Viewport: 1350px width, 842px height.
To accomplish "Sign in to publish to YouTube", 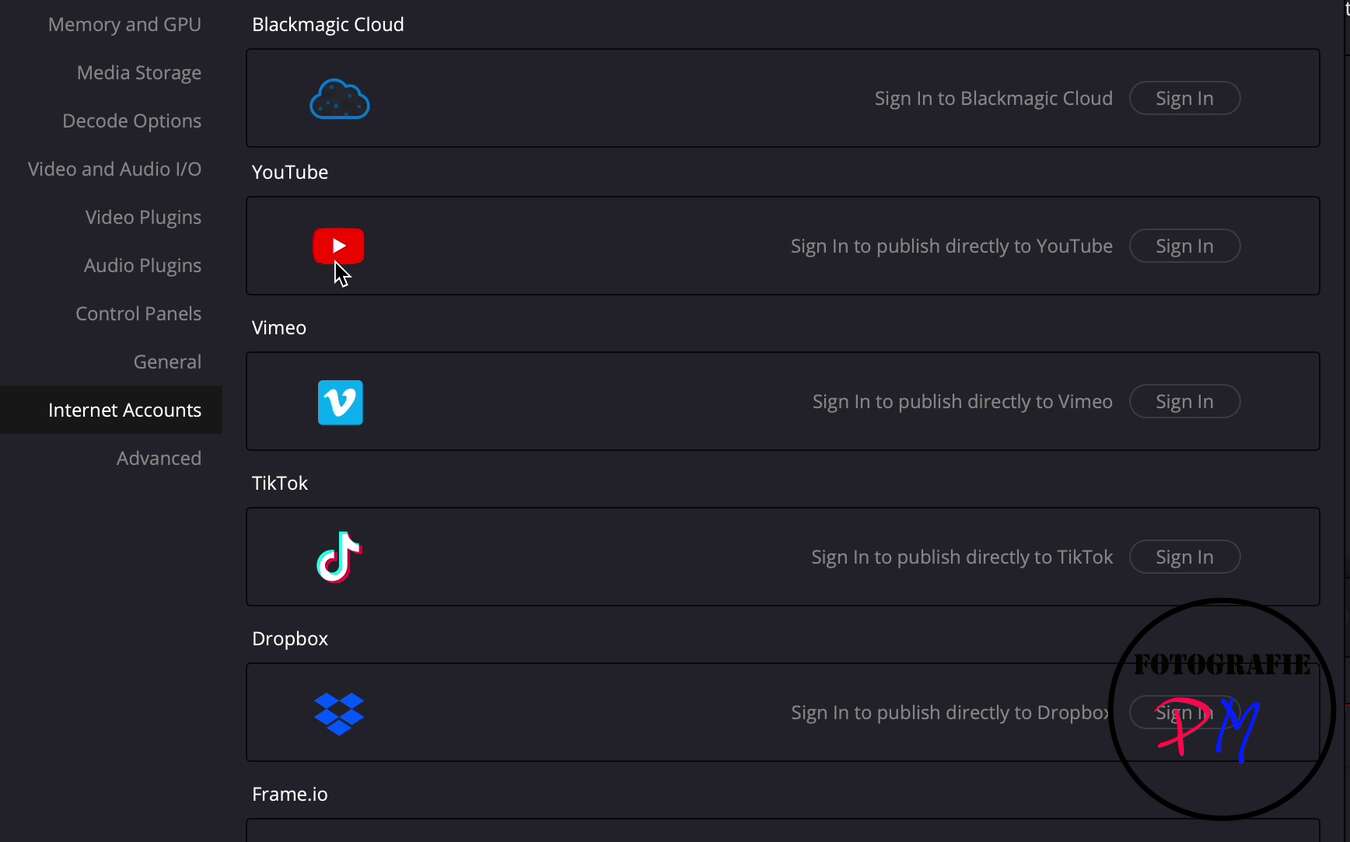I will pos(1185,246).
